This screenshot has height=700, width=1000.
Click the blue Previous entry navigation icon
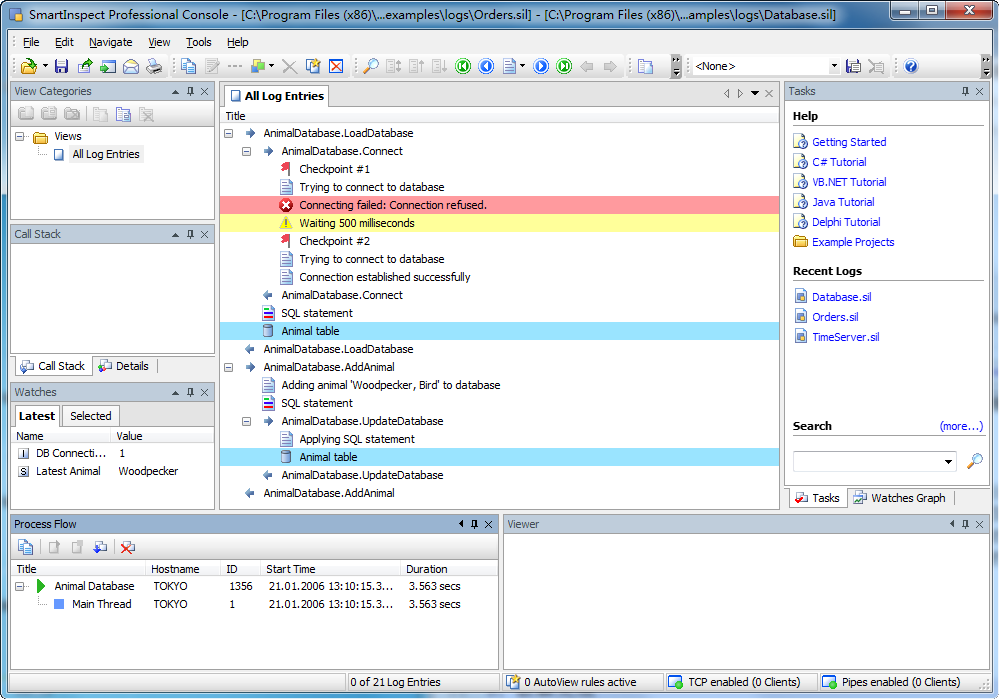[x=486, y=66]
